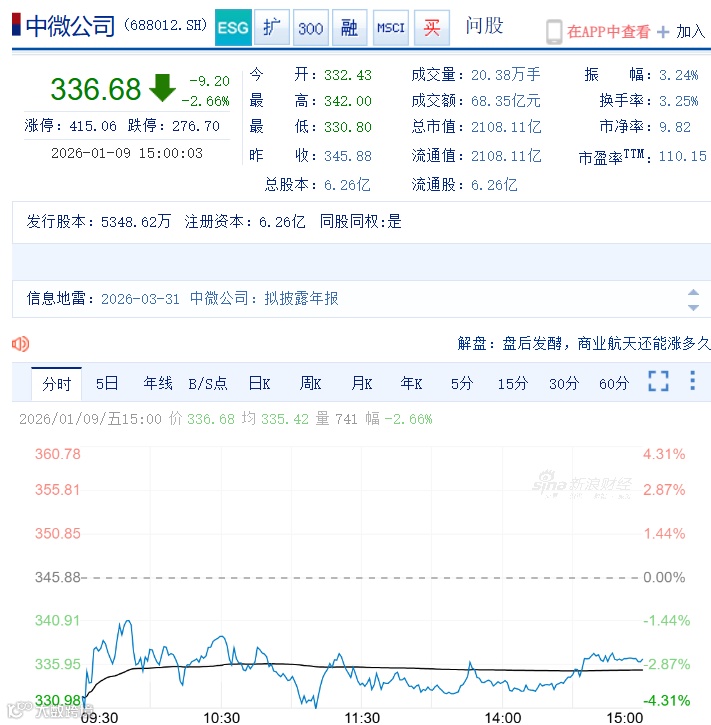The height and width of the screenshot is (725, 711).
Task: Open 在APP中查看 link
Action: click(x=608, y=31)
